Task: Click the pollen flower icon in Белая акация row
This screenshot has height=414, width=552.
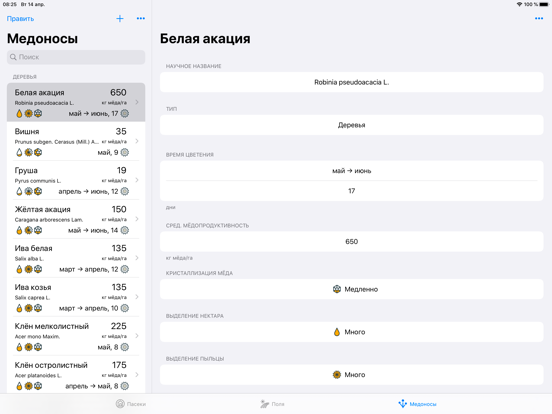Action: [29, 113]
